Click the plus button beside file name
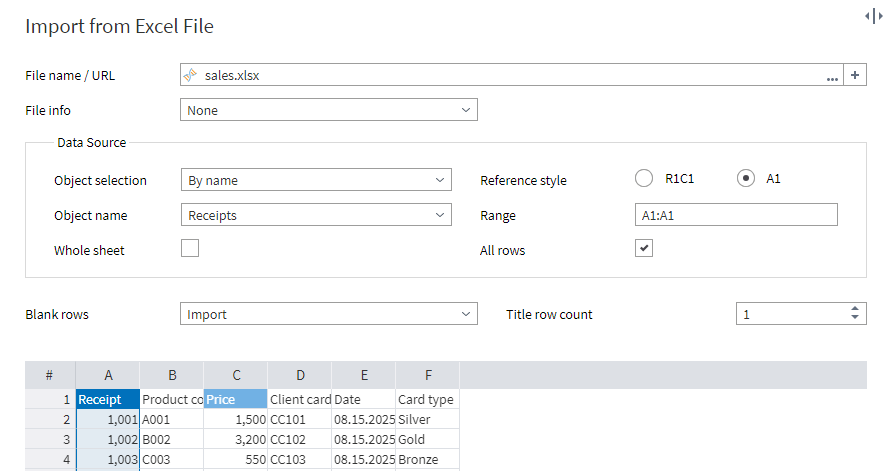 856,75
